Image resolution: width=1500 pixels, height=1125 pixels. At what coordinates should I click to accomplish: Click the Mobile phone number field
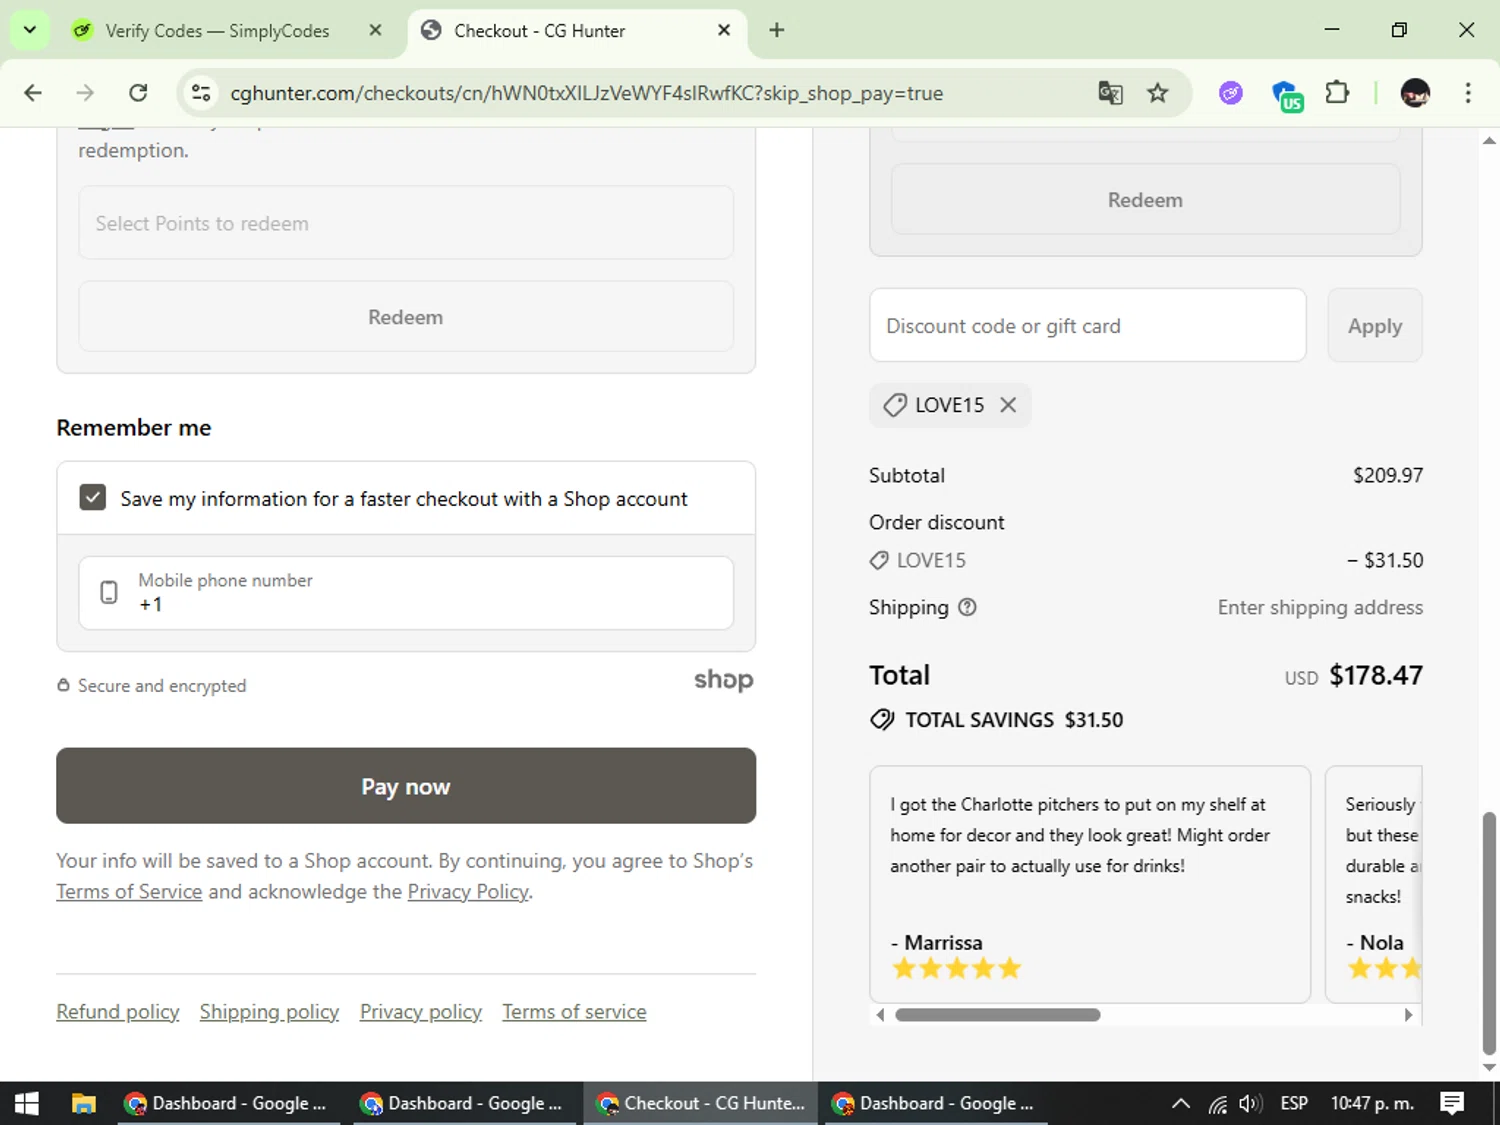406,593
